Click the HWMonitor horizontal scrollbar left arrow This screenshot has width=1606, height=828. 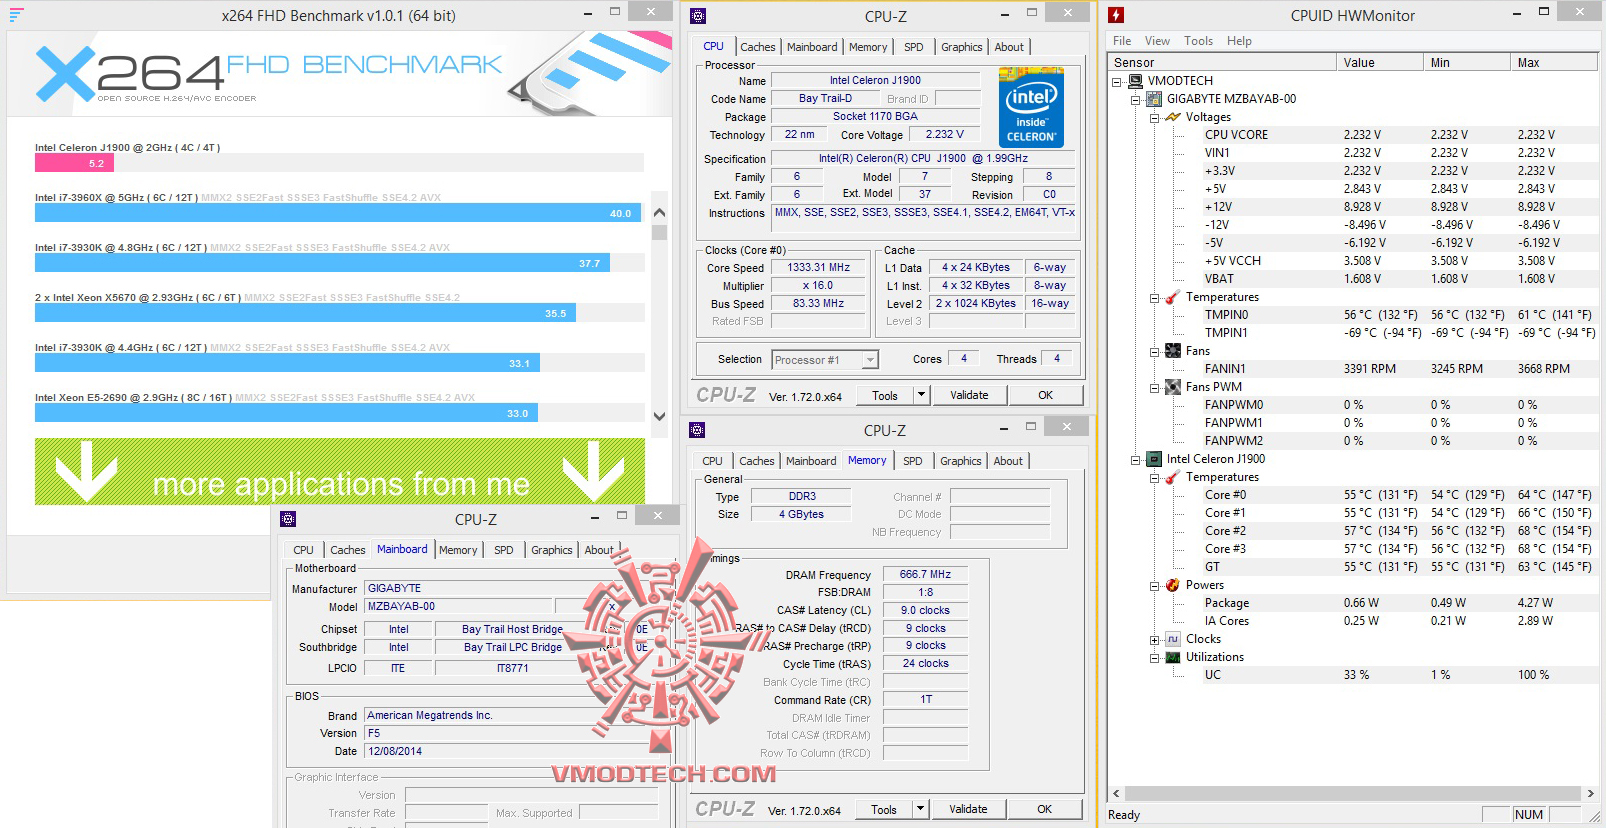coord(1117,793)
